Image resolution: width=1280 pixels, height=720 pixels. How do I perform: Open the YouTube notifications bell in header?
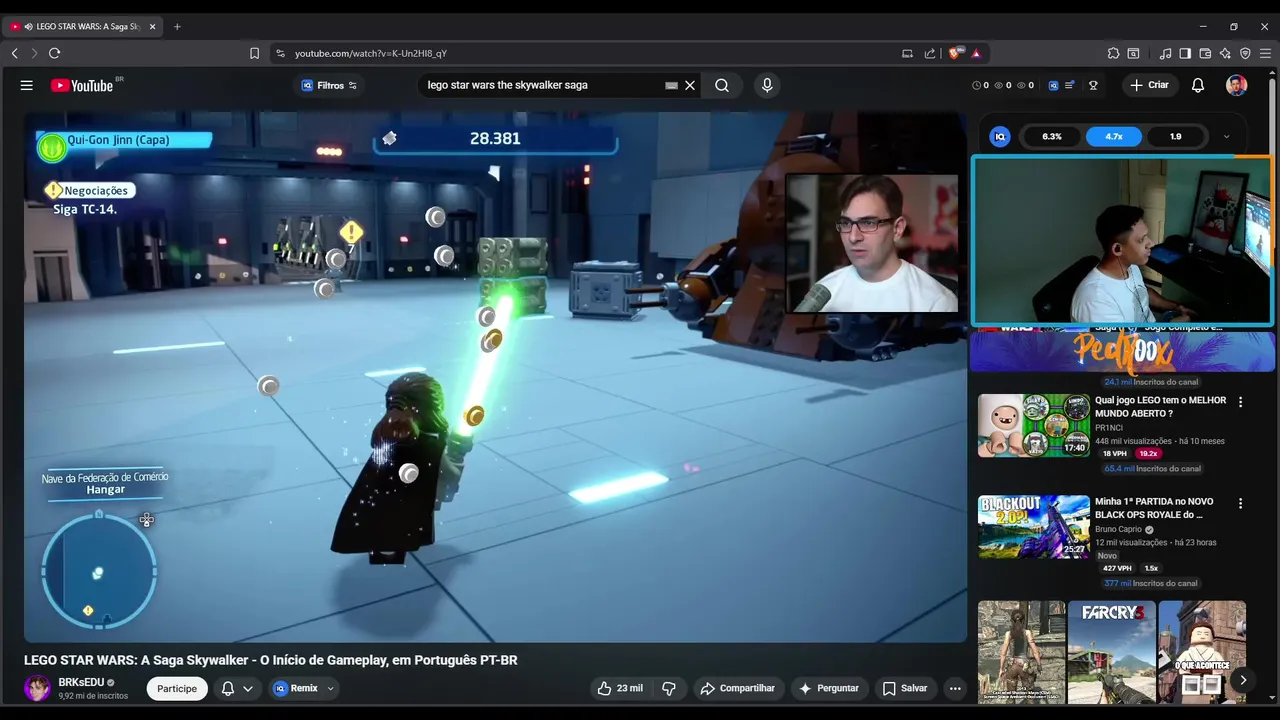point(1198,85)
